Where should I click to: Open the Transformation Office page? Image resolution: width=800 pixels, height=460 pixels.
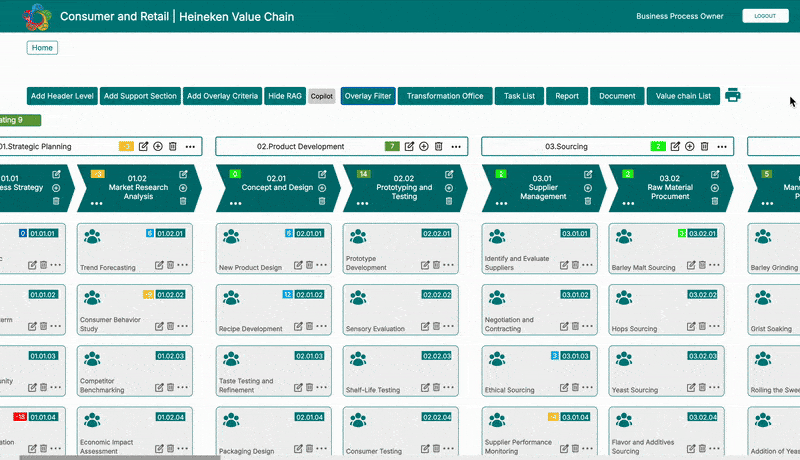445,96
